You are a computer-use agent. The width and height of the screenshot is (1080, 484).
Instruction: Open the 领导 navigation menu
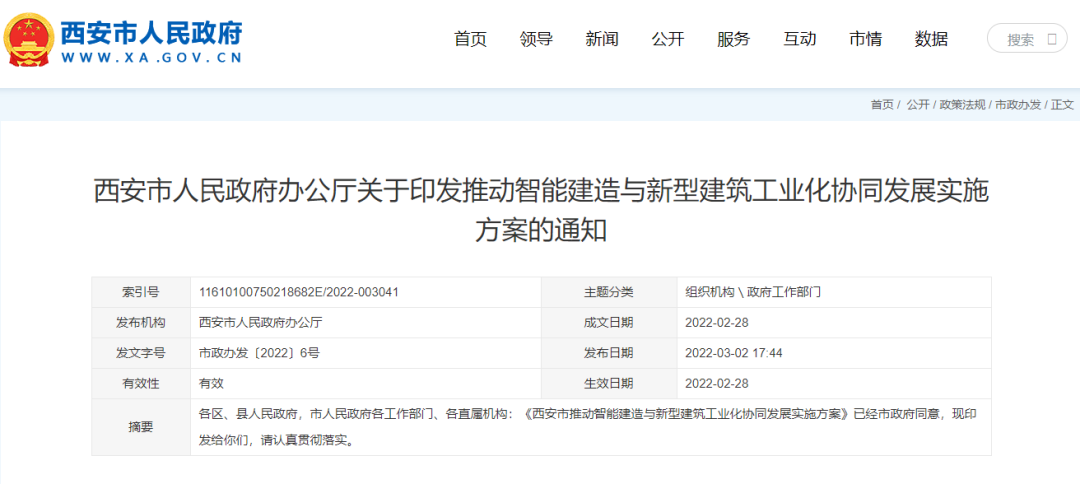click(537, 39)
